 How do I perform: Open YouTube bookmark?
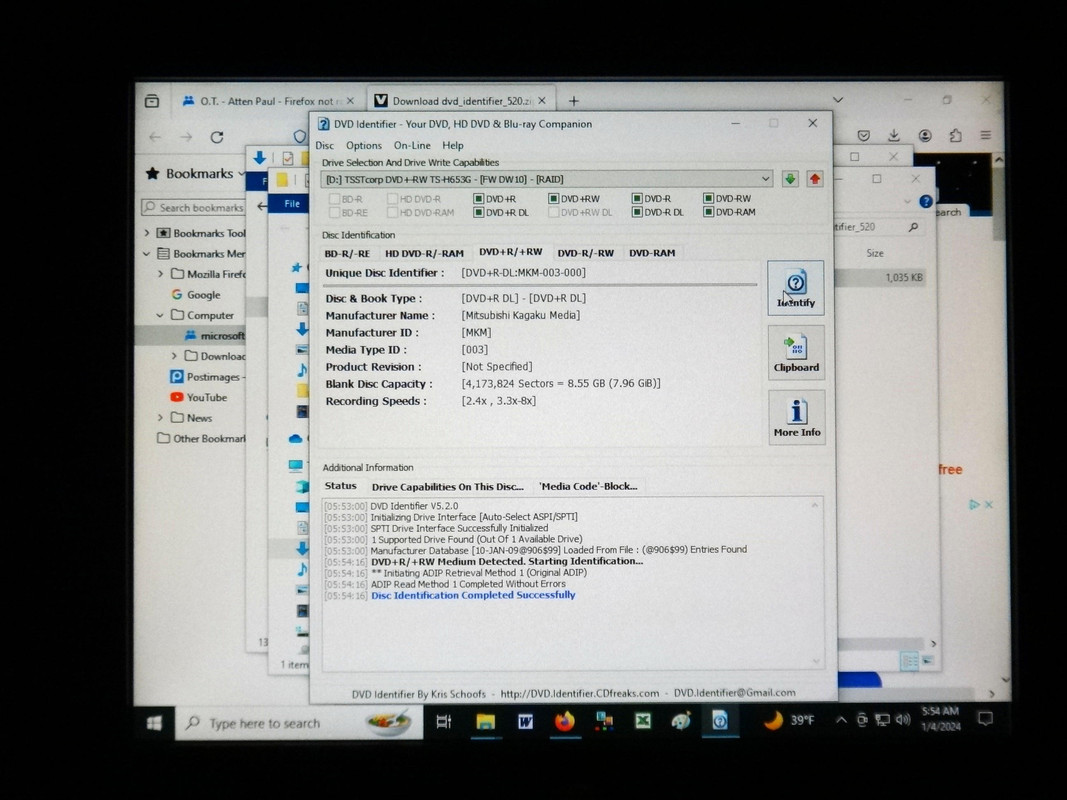(198, 397)
